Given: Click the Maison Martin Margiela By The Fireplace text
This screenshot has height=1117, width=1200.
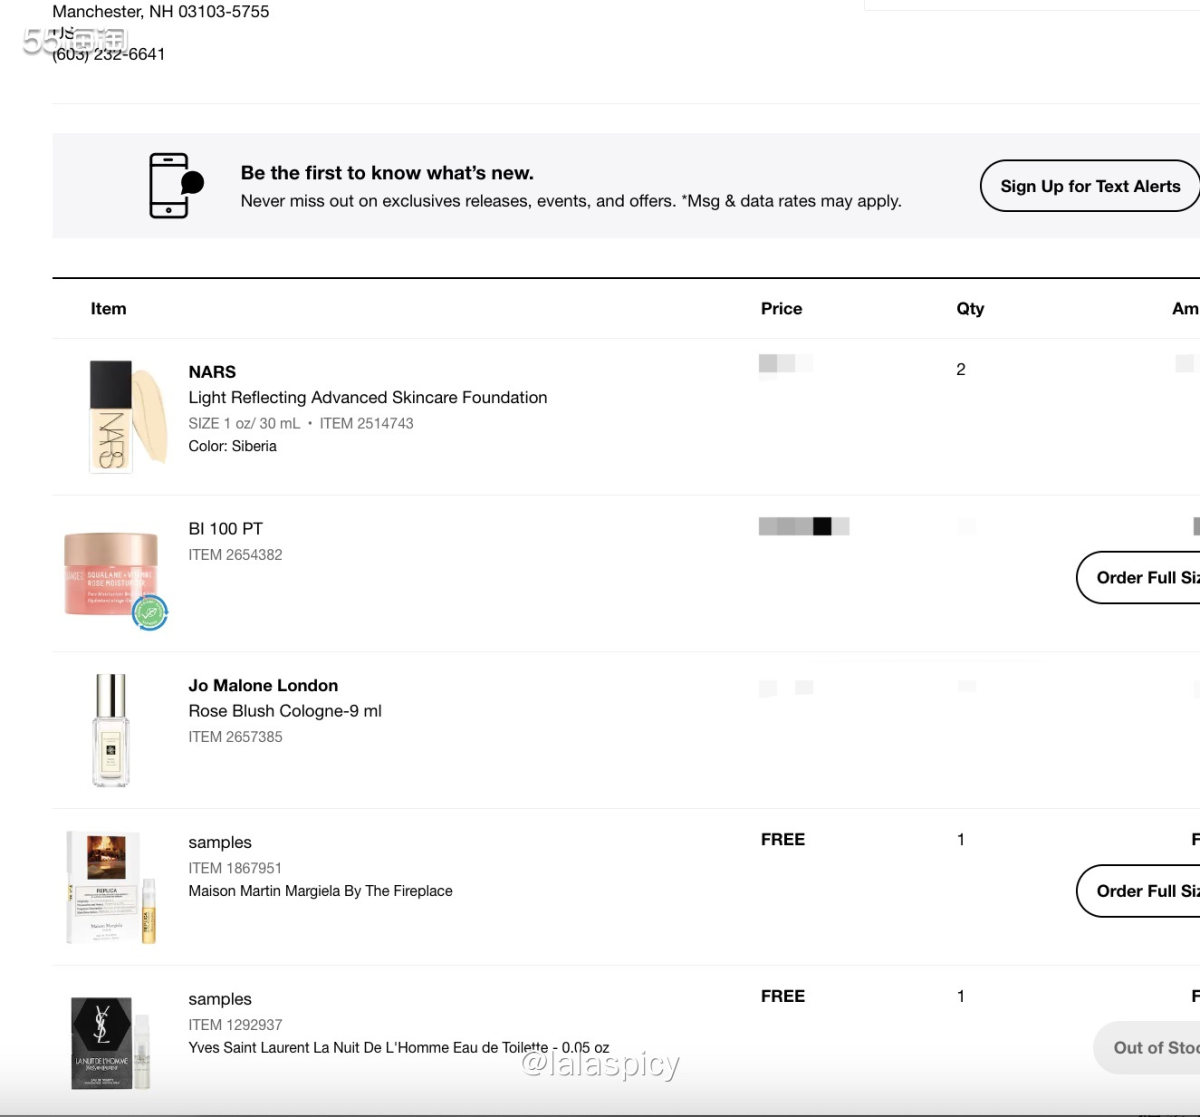Looking at the screenshot, I should [320, 891].
